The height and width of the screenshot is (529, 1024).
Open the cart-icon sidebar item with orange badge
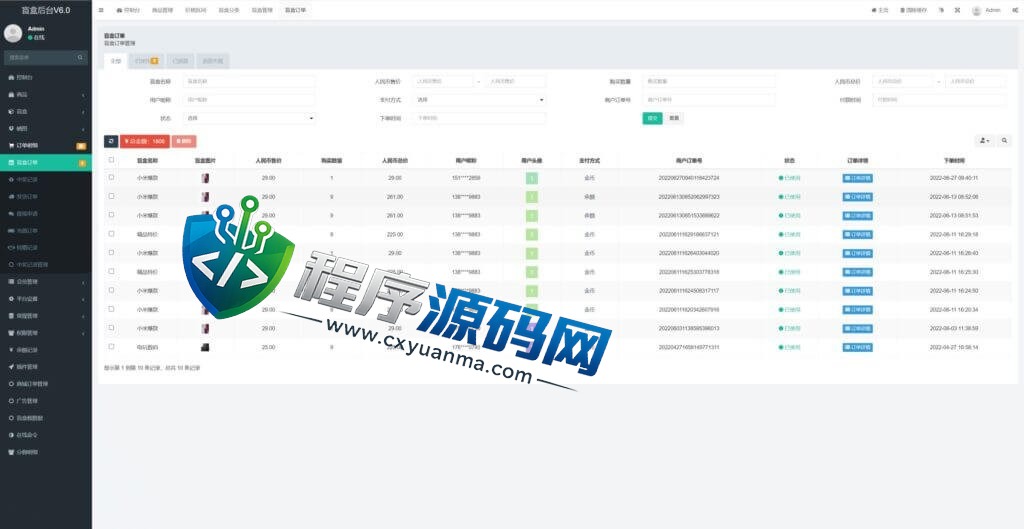[x=46, y=146]
